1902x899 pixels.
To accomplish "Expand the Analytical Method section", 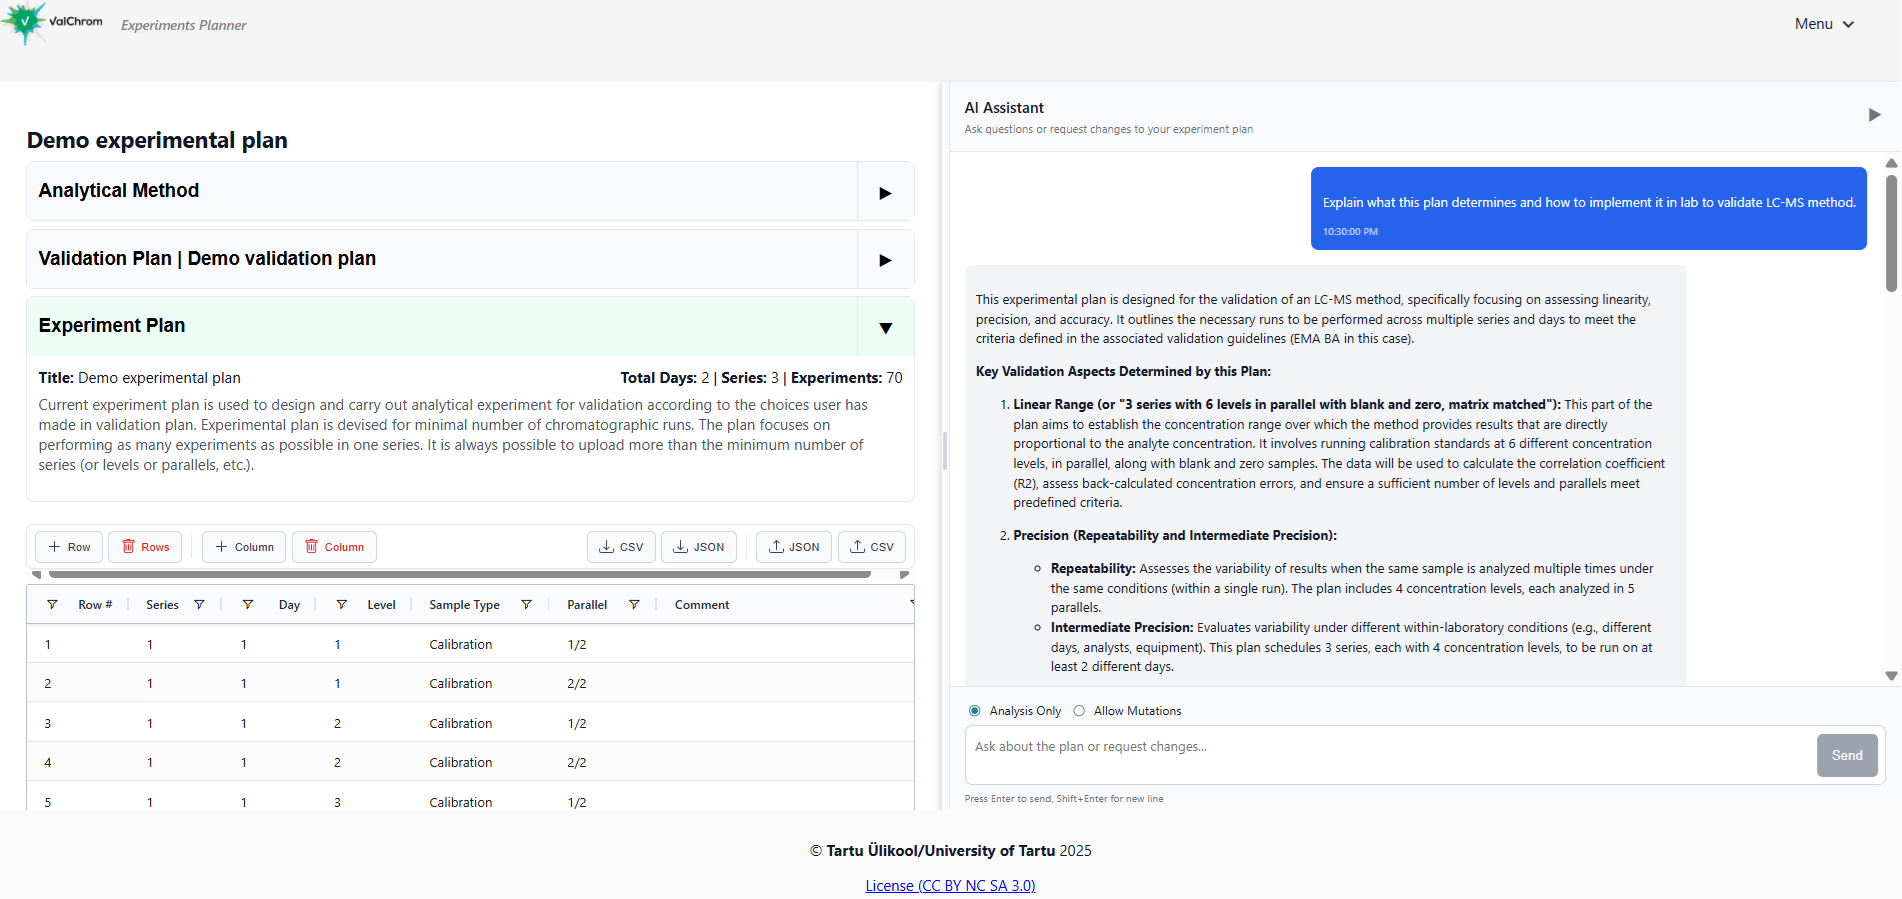I will click(x=885, y=192).
